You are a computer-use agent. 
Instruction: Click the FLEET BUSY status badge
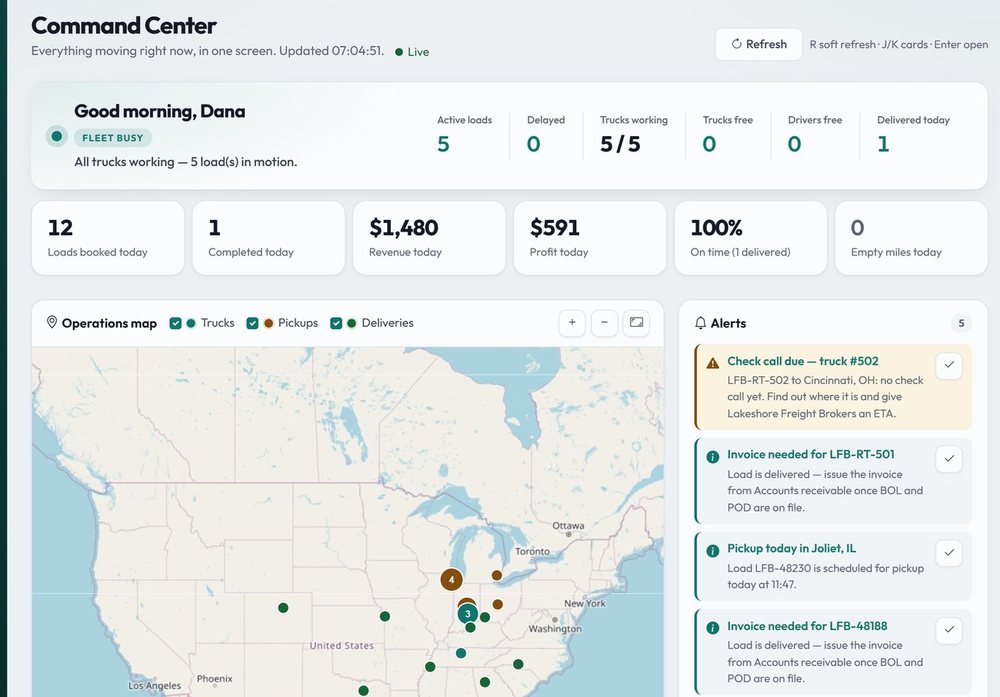(113, 138)
